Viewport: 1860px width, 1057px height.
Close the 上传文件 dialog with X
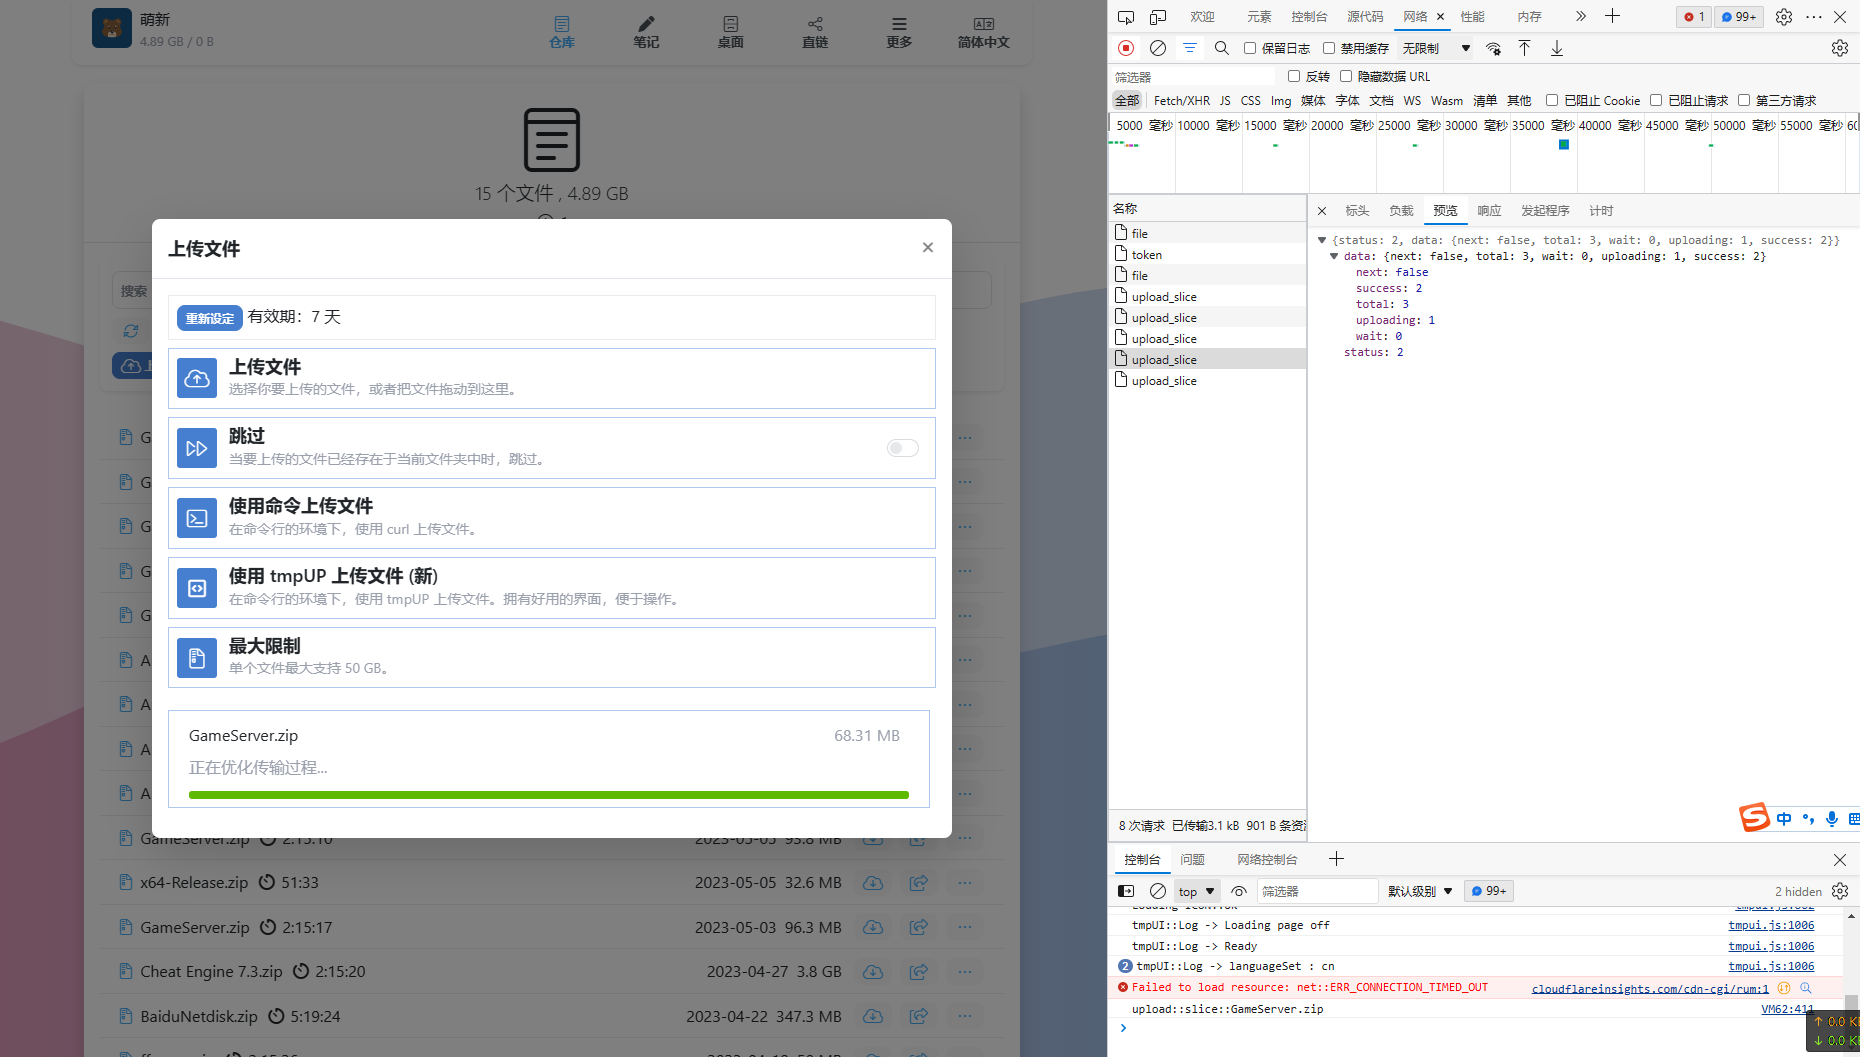928,247
